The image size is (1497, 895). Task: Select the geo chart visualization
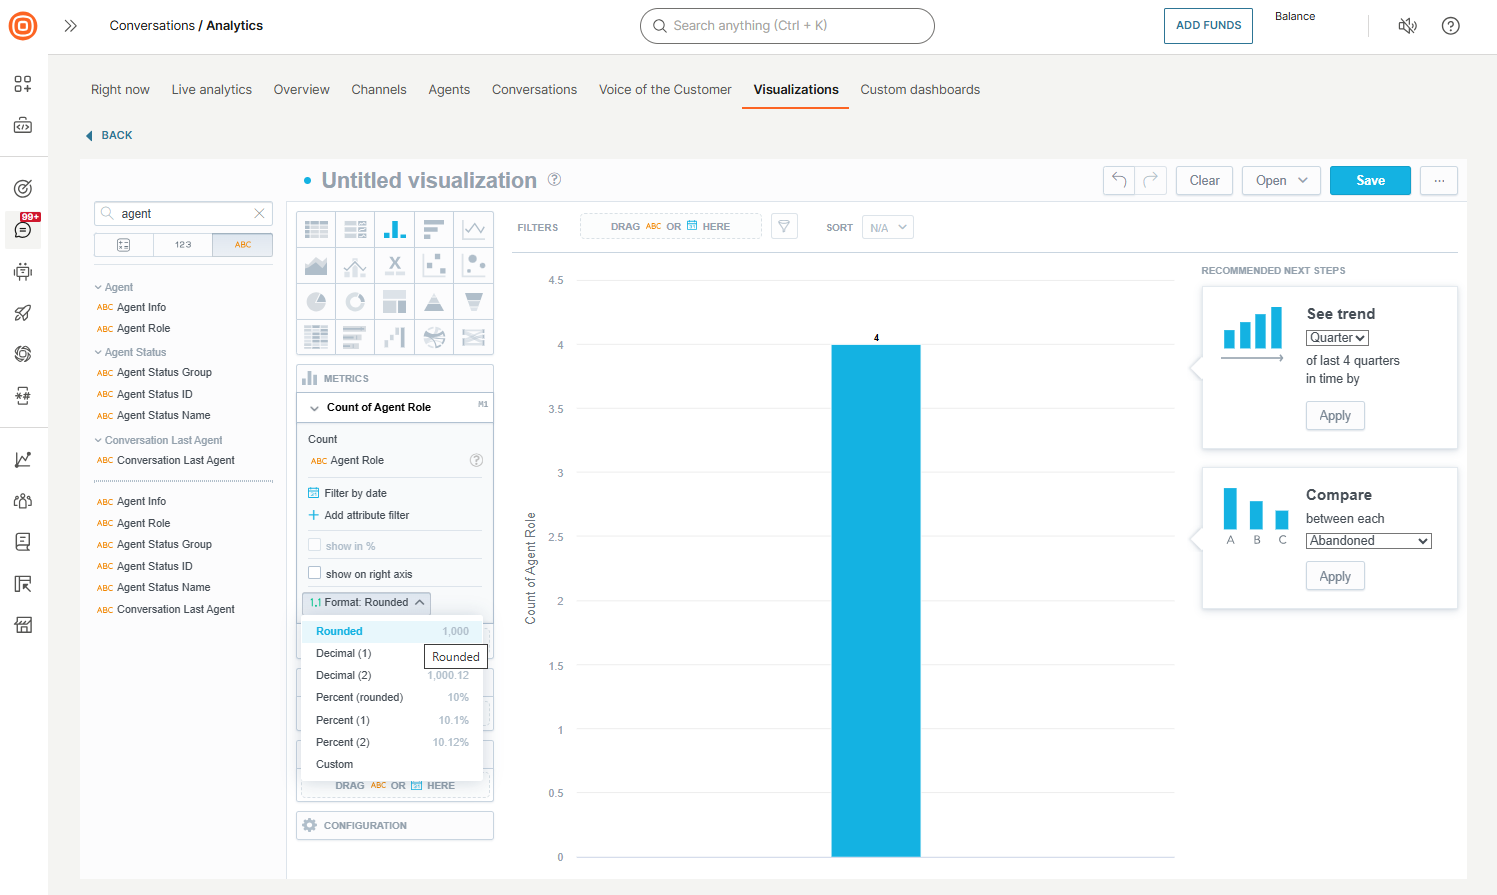click(434, 337)
